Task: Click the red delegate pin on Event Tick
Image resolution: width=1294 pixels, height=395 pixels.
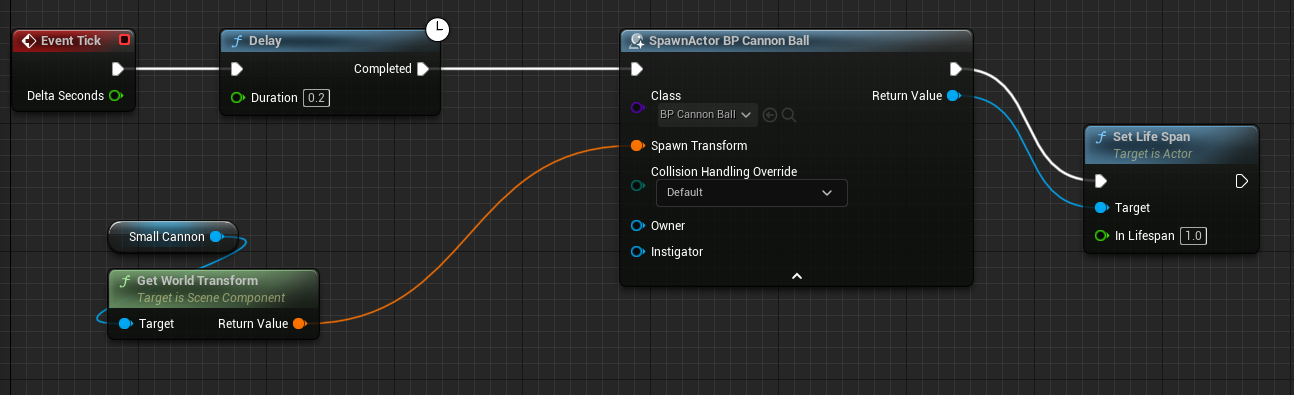Action: coord(124,40)
